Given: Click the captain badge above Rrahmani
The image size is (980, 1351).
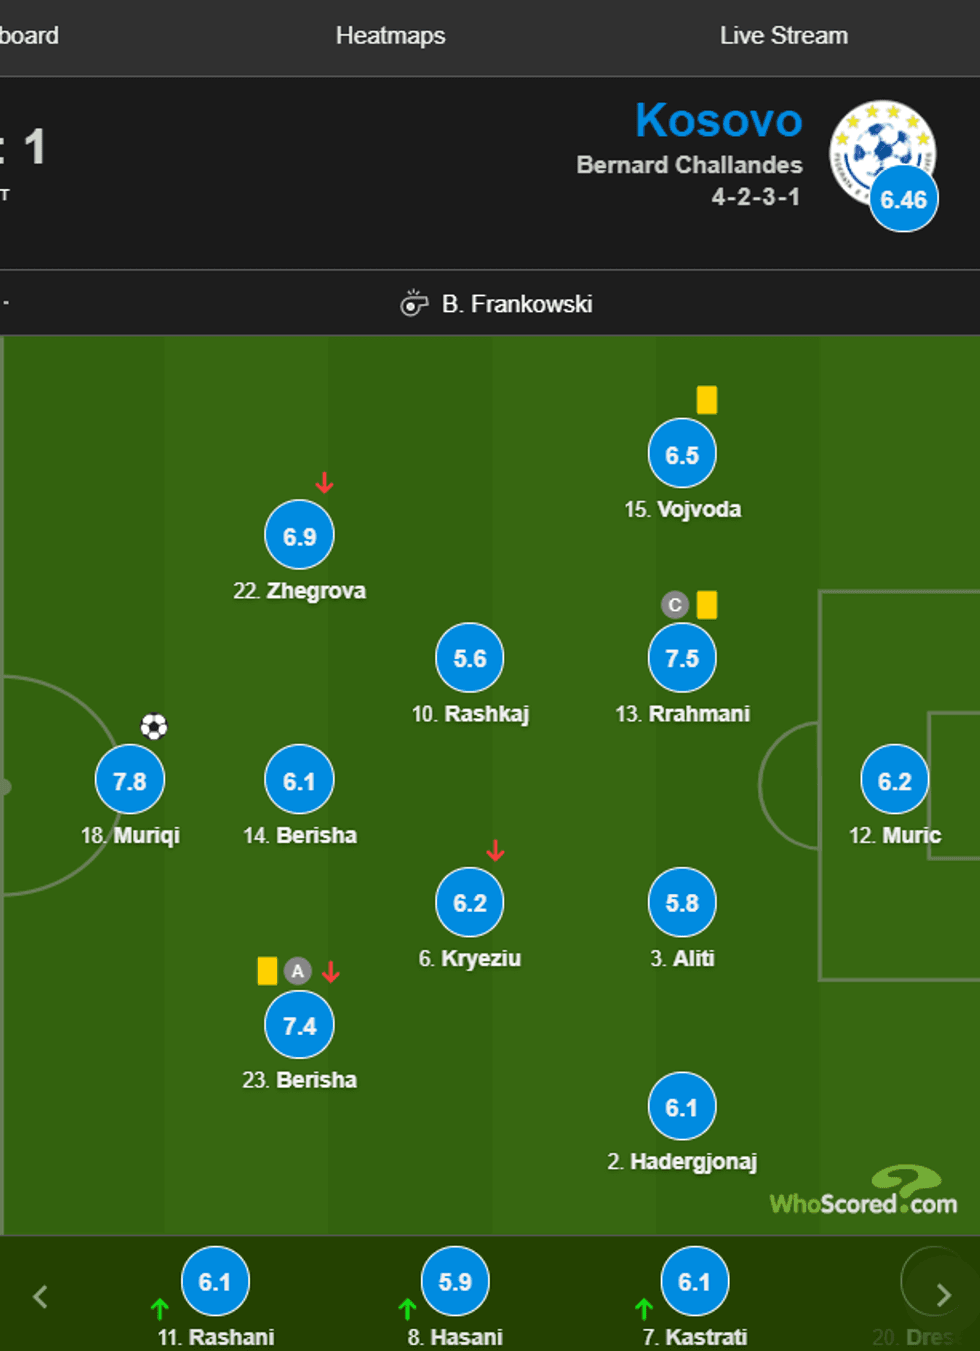Looking at the screenshot, I should [675, 605].
